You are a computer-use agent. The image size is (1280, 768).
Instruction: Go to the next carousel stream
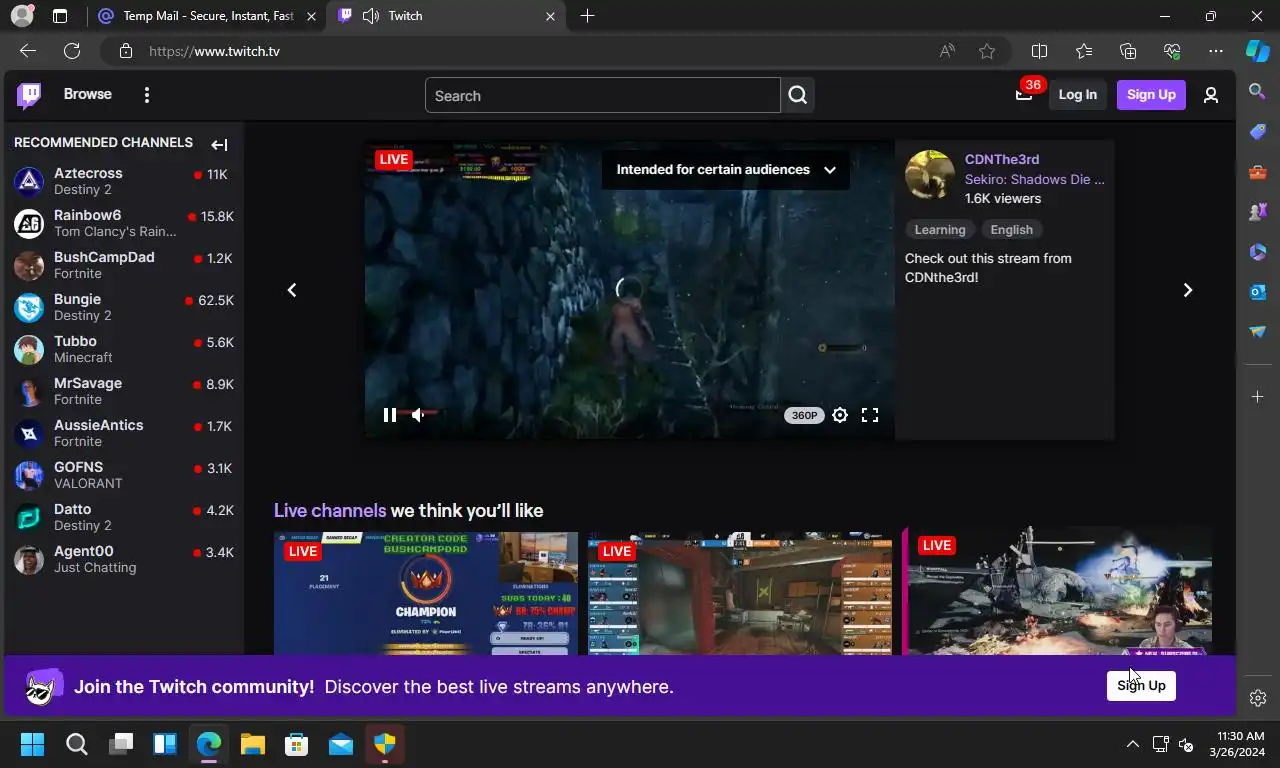click(x=1188, y=290)
